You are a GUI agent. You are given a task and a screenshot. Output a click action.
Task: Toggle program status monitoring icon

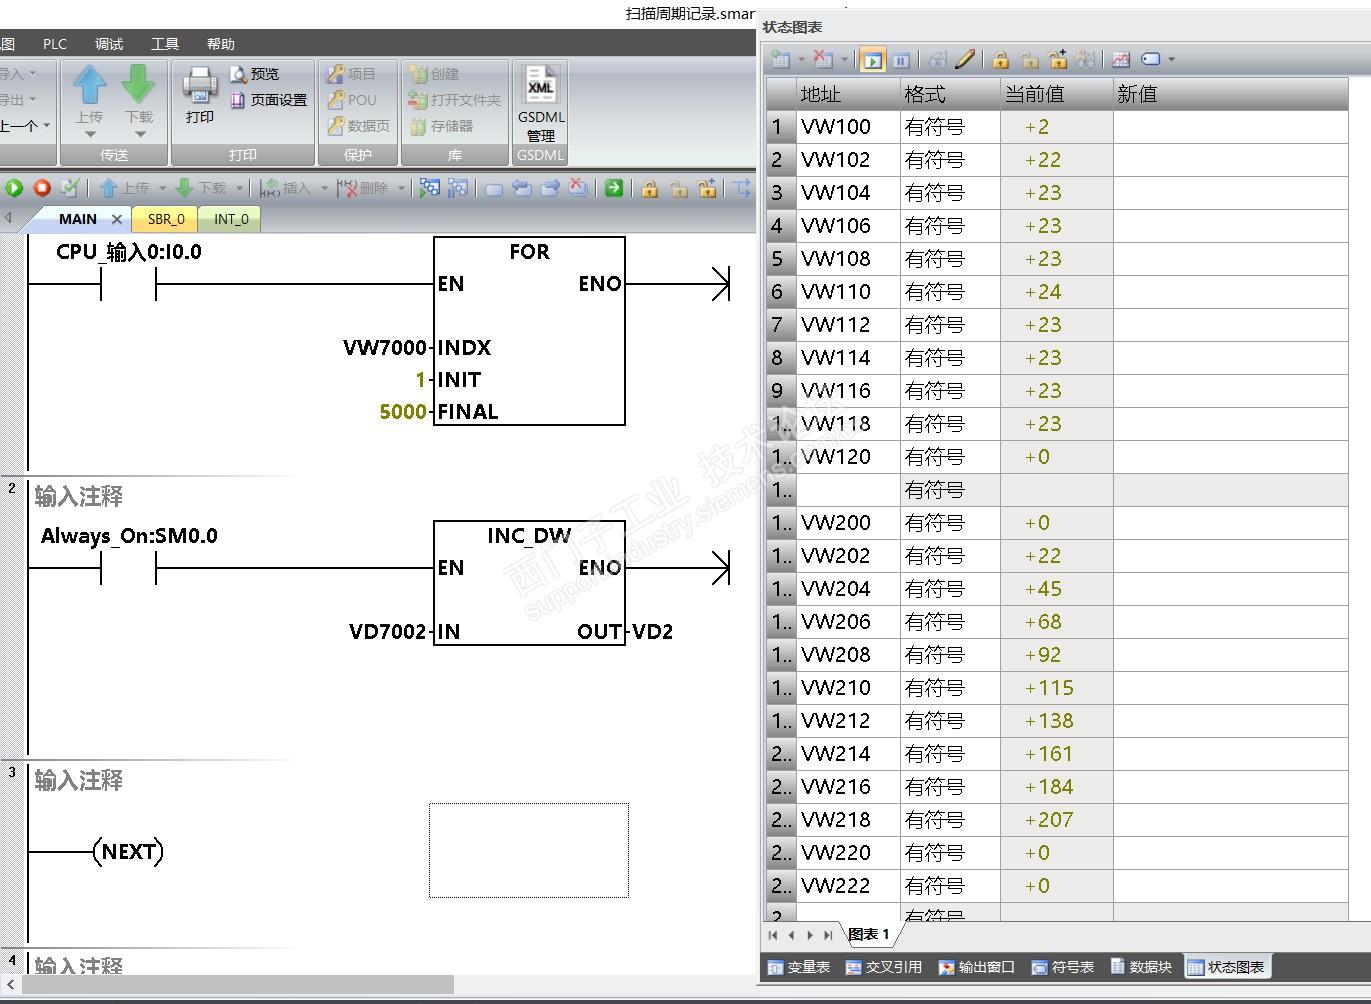point(429,188)
